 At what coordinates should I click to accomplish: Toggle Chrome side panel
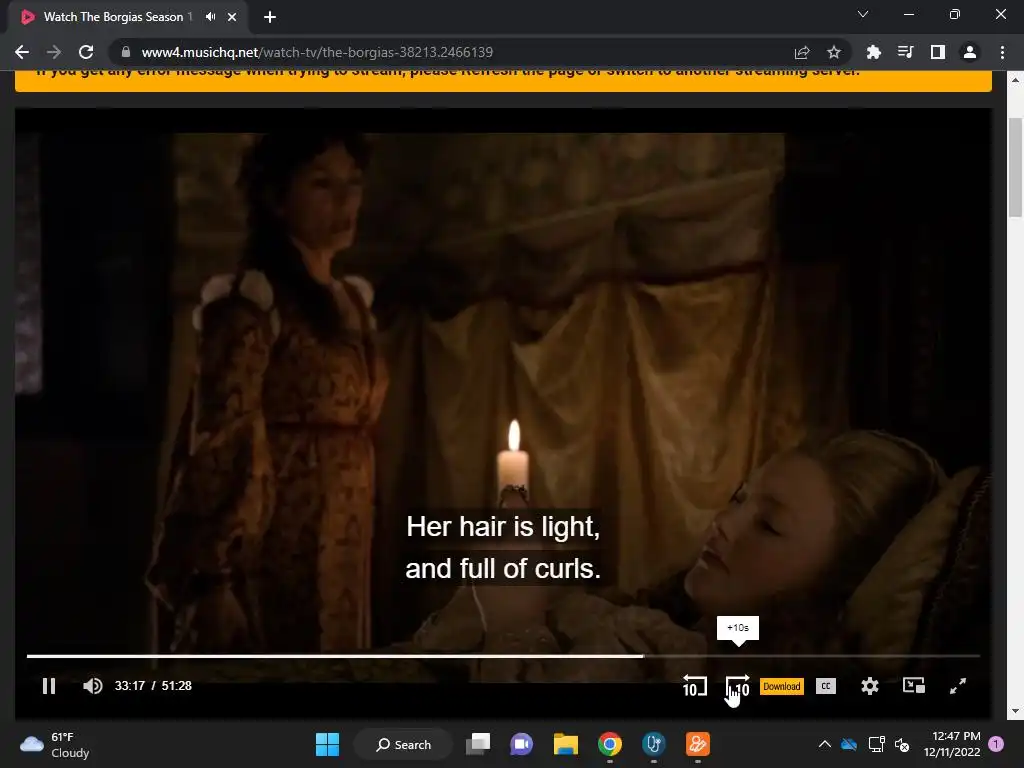point(938,52)
